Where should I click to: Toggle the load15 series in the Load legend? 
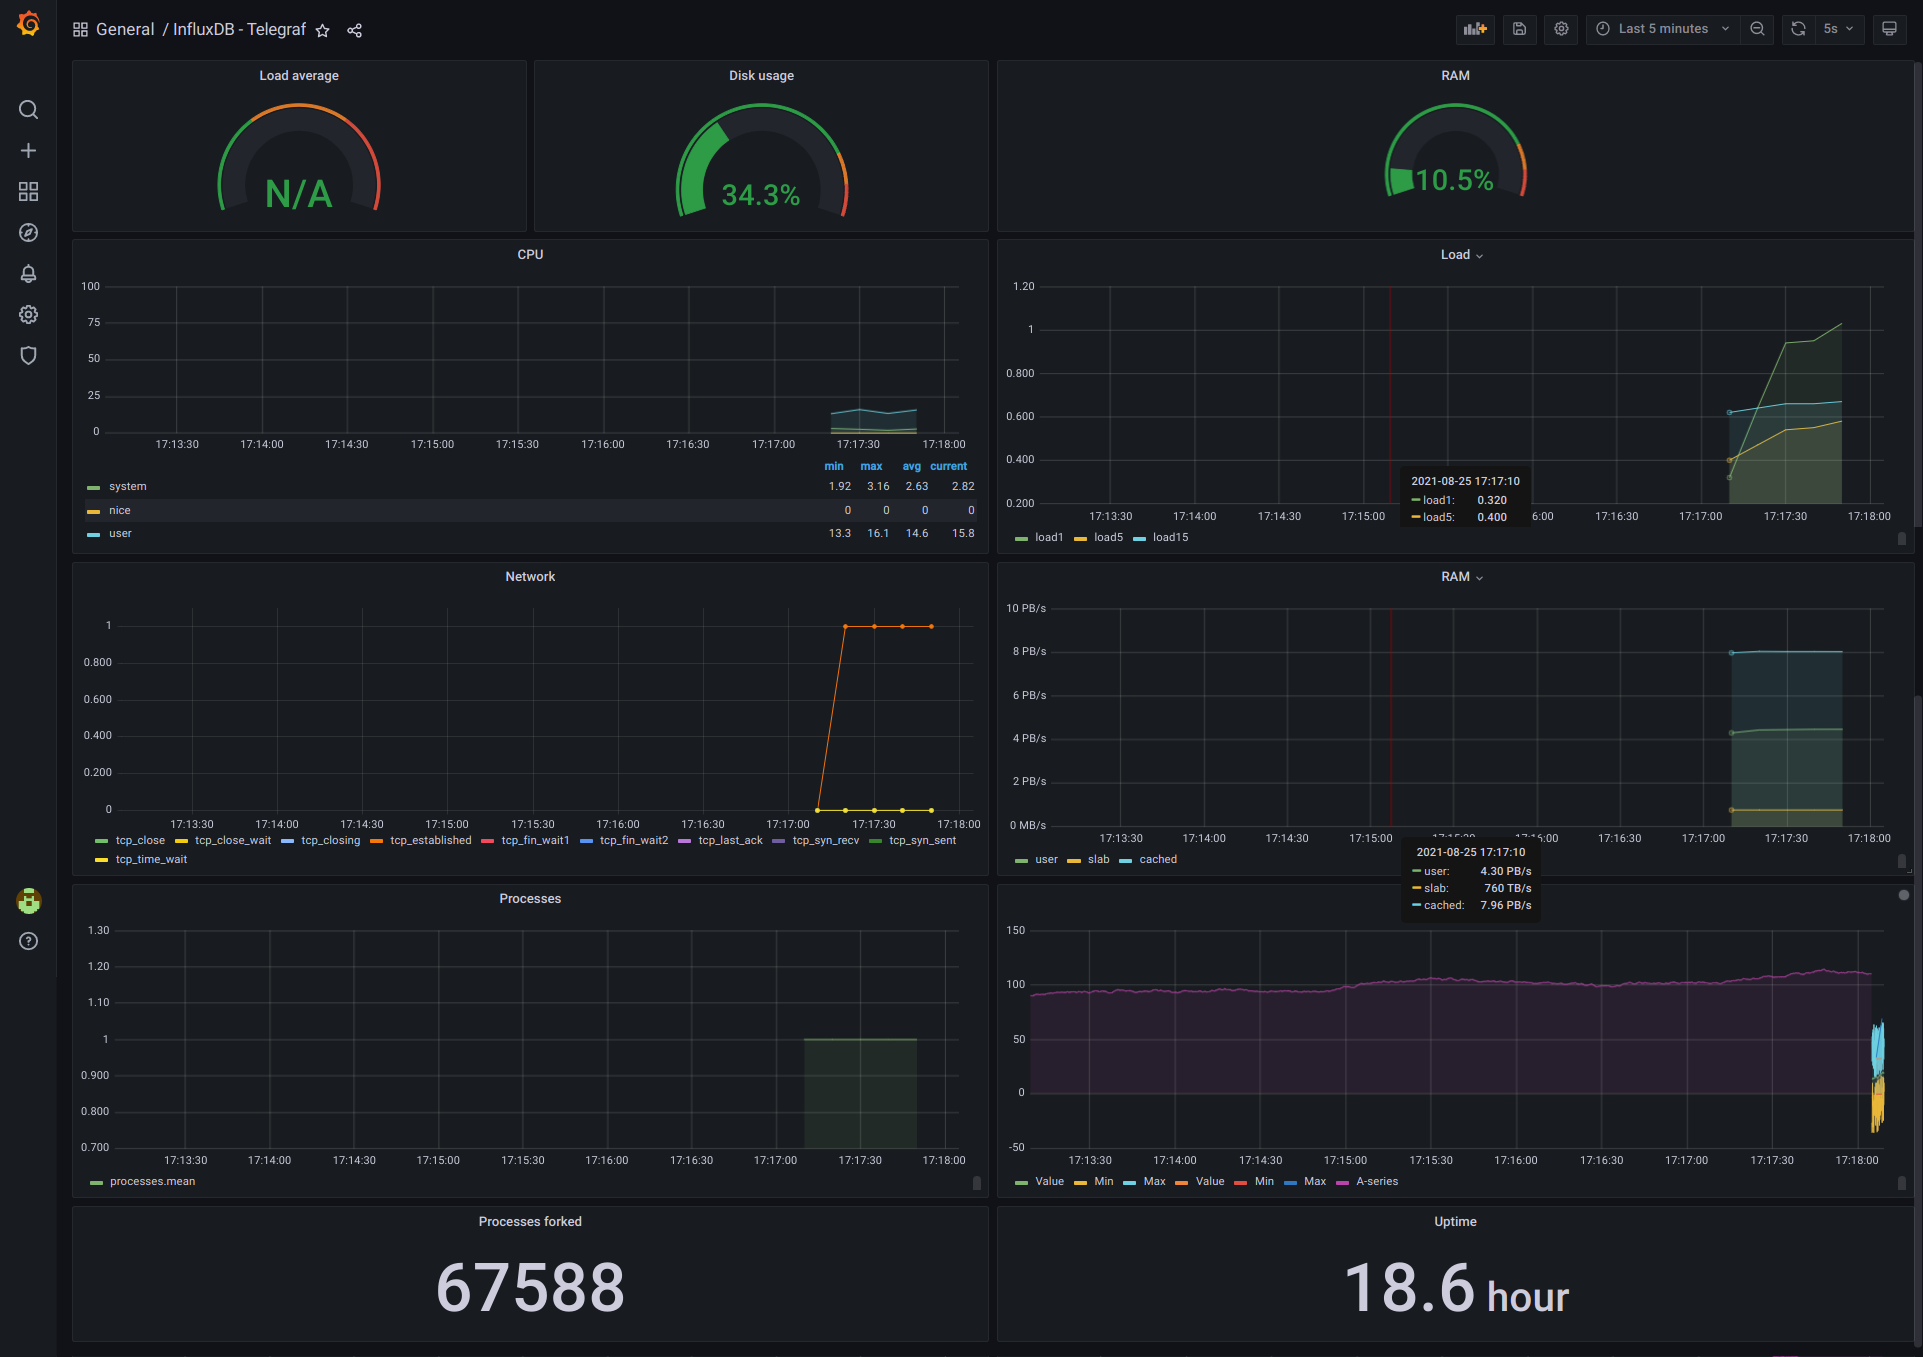1170,537
